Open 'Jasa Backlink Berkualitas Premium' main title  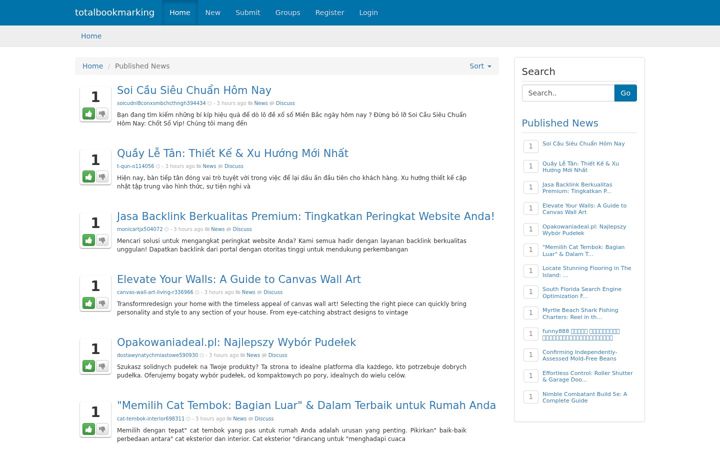pos(305,216)
